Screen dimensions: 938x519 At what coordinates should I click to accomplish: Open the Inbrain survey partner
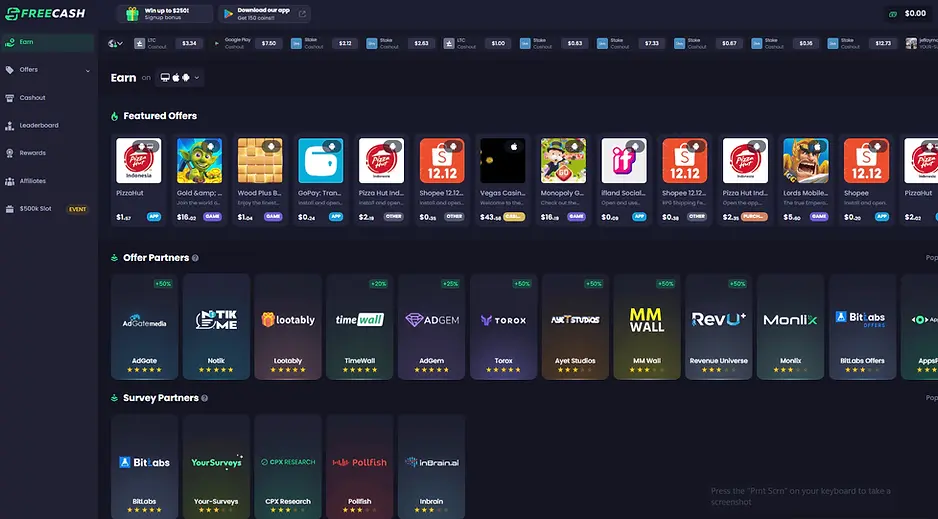pyautogui.click(x=431, y=466)
